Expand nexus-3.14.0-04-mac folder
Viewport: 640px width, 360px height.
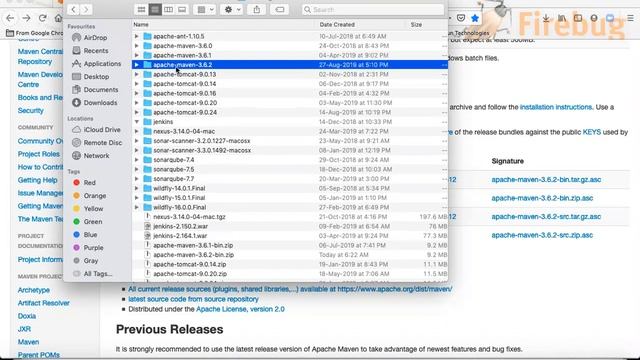pos(137,131)
